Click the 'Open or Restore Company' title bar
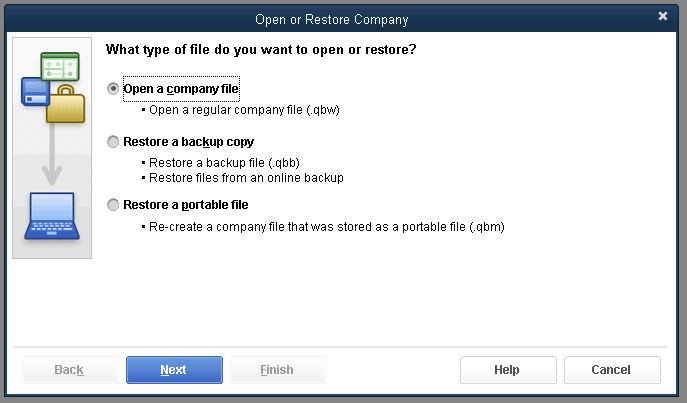Image resolution: width=687 pixels, height=403 pixels. pos(332,19)
